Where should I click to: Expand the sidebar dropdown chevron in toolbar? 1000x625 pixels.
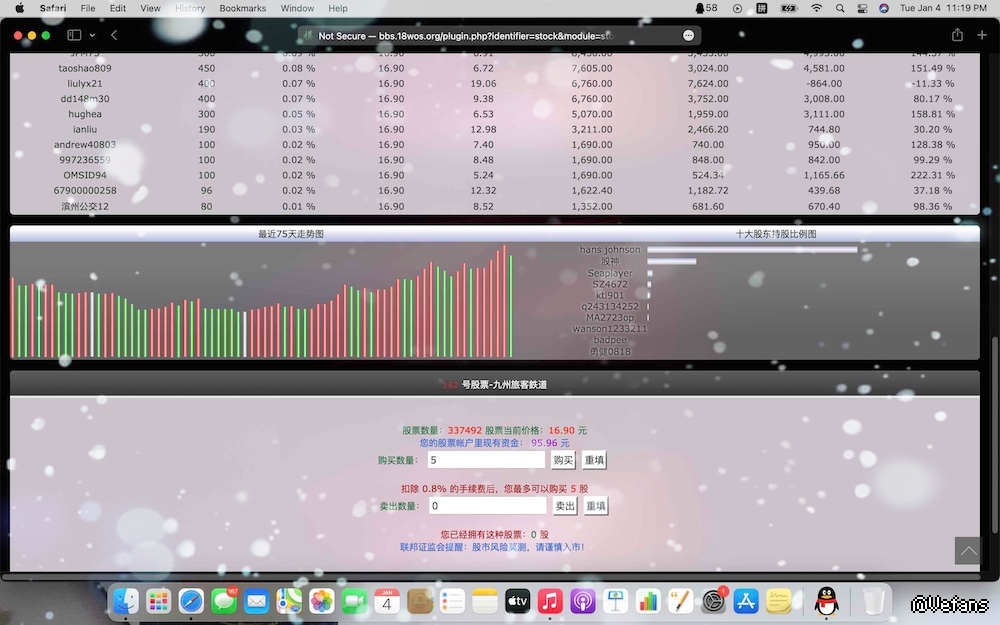point(91,35)
